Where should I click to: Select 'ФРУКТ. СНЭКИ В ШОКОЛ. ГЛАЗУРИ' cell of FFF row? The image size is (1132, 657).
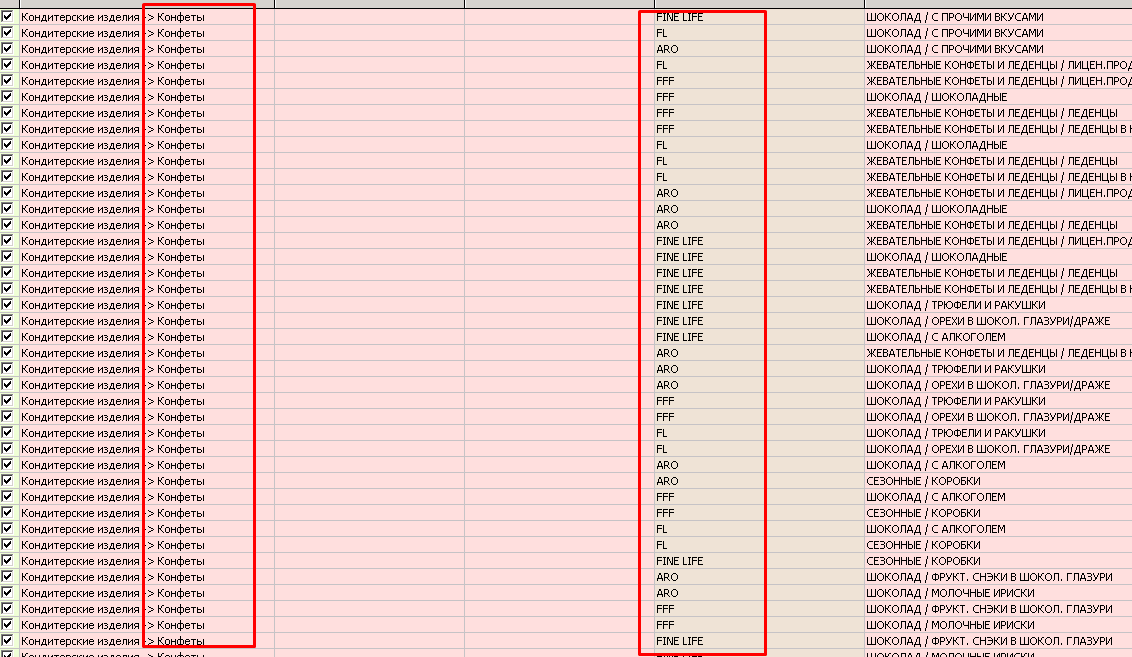click(998, 609)
